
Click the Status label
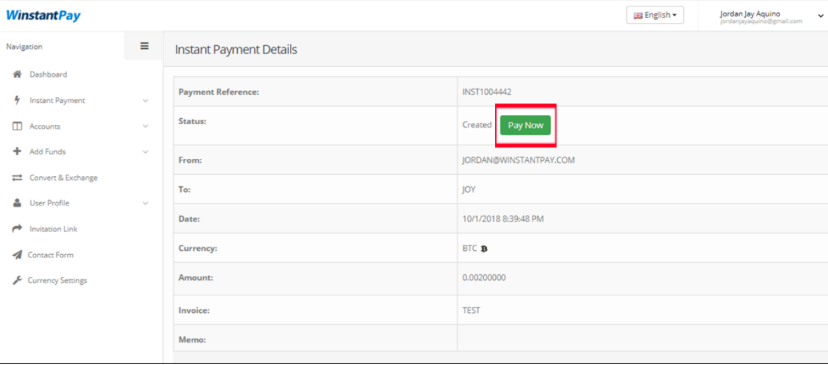pyautogui.click(x=192, y=121)
